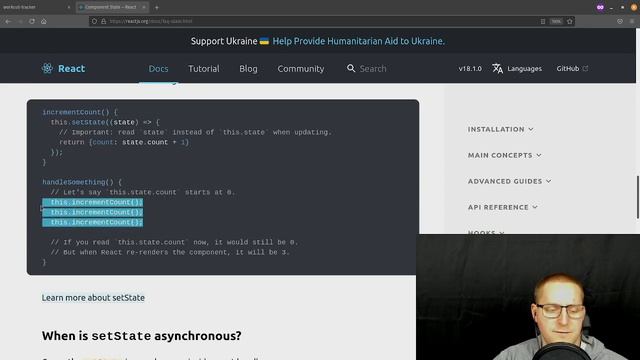Click the React atom logo
This screenshot has width=640, height=360.
pos(47,68)
